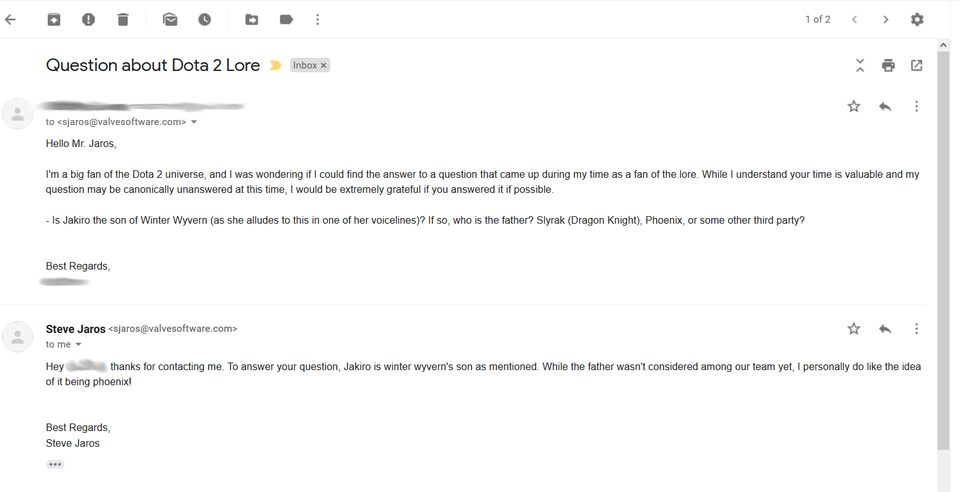
Task: Show trimmed content ellipsis below signature
Action: [x=55, y=464]
